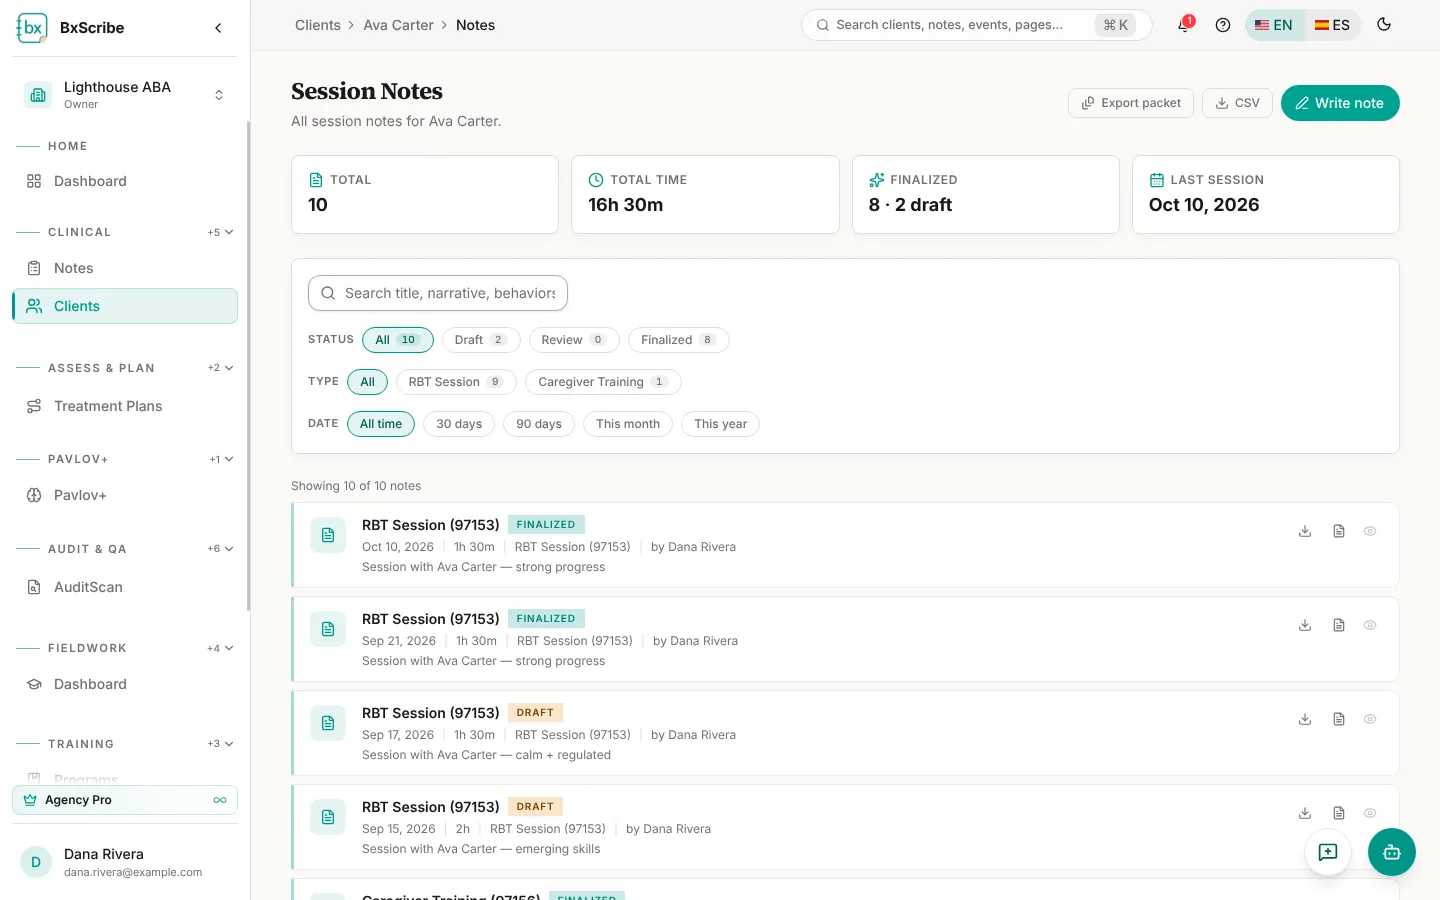Click note icon of Sep 15, 2026 session
This screenshot has height=900, width=1440.
pos(328,818)
